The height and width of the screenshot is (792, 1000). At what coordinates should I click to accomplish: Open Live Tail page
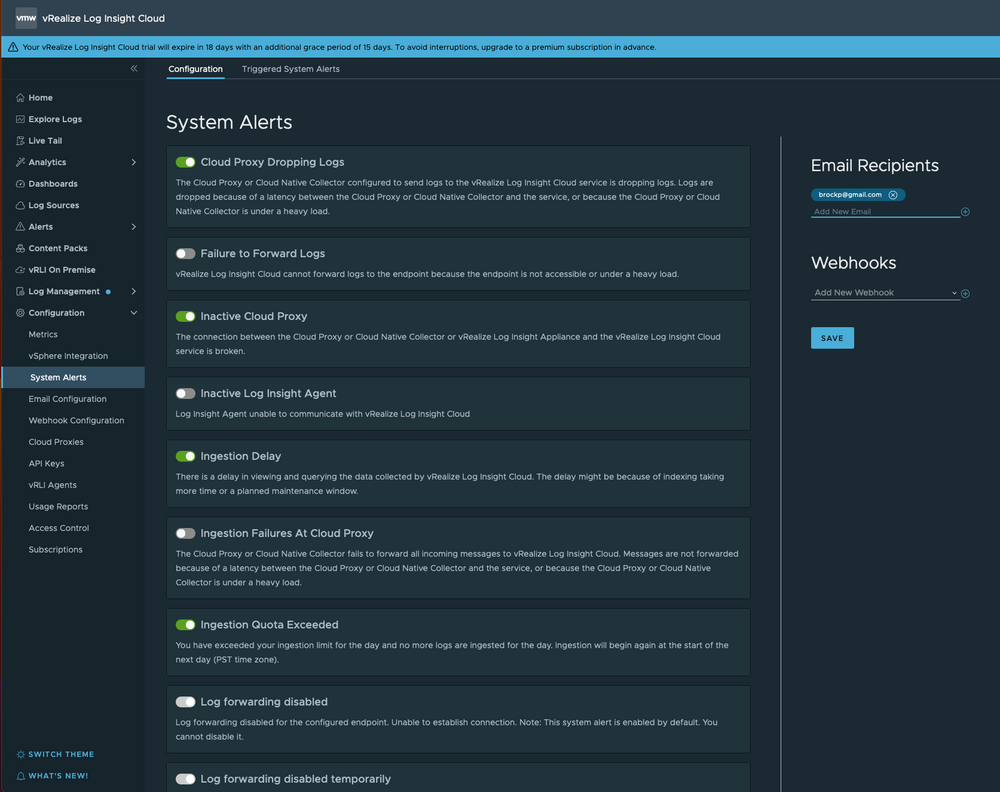point(45,141)
